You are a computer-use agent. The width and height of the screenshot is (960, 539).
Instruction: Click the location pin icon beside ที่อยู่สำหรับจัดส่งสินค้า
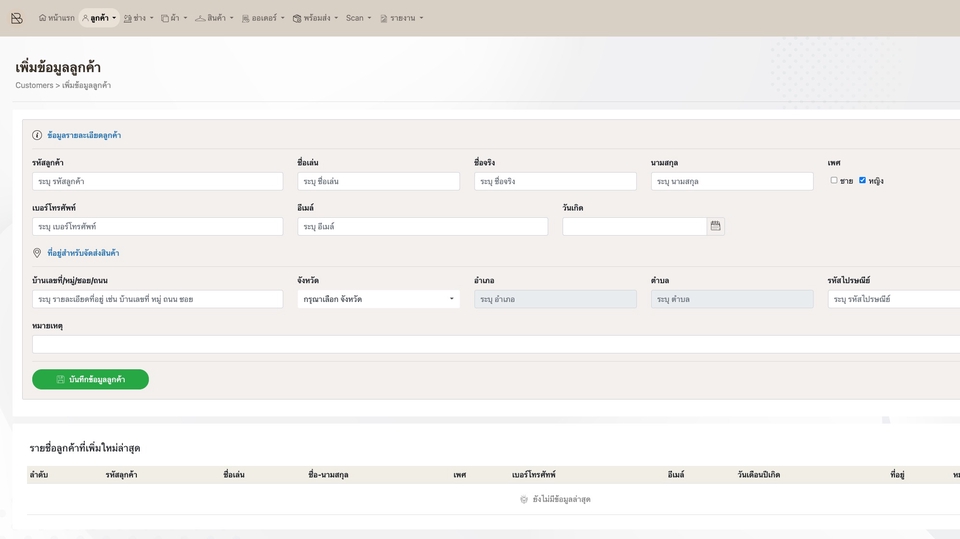tap(37, 254)
